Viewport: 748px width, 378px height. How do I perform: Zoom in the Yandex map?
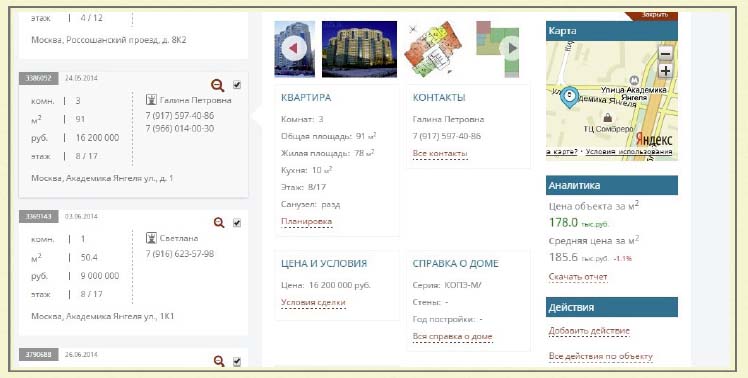(x=665, y=71)
